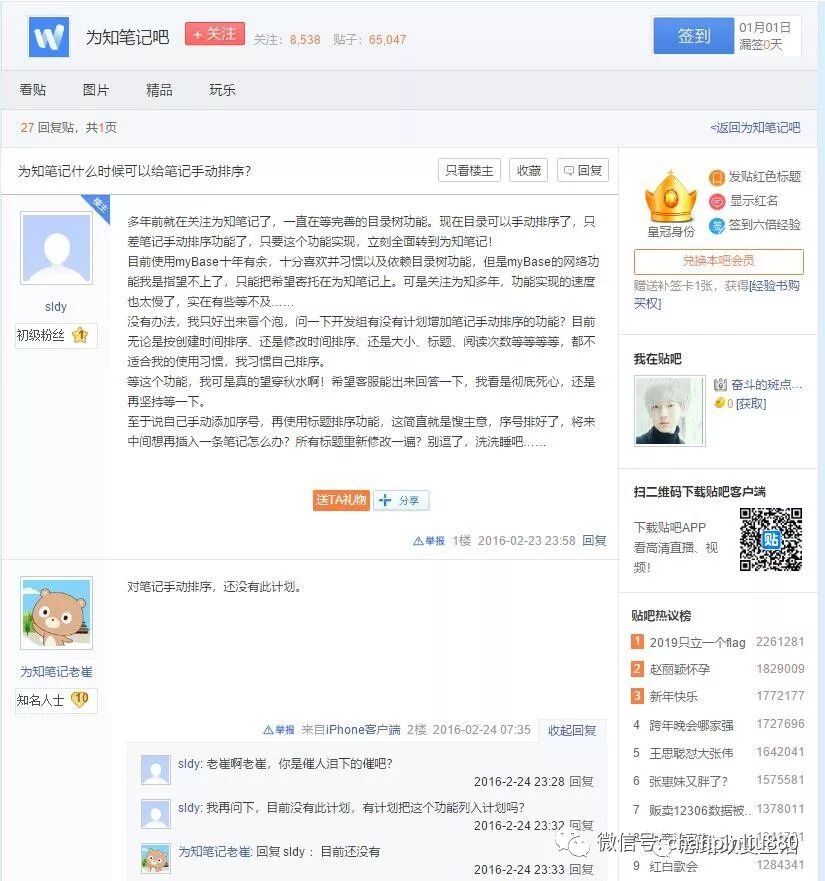Viewport: 825px width, 881px height.
Task: Reply to 1楼 post via 回复 link
Action: [594, 541]
